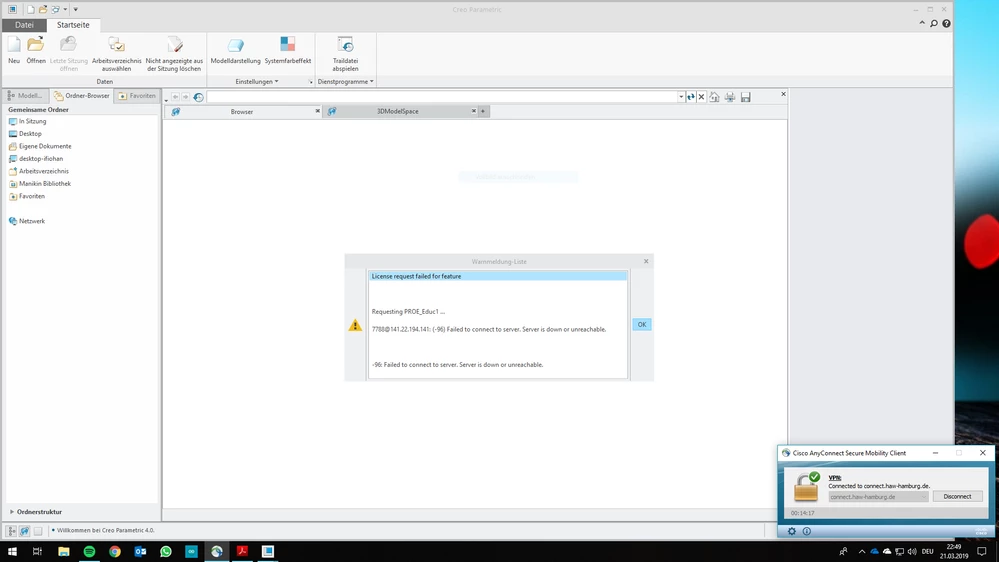Viewport: 999px width, 562px height.
Task: Switch to the Modell... navigator tab
Action: point(25,96)
